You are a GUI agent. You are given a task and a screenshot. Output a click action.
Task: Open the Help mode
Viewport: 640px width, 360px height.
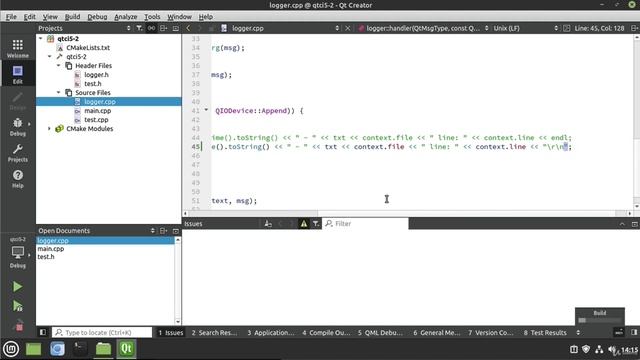pos(18,178)
